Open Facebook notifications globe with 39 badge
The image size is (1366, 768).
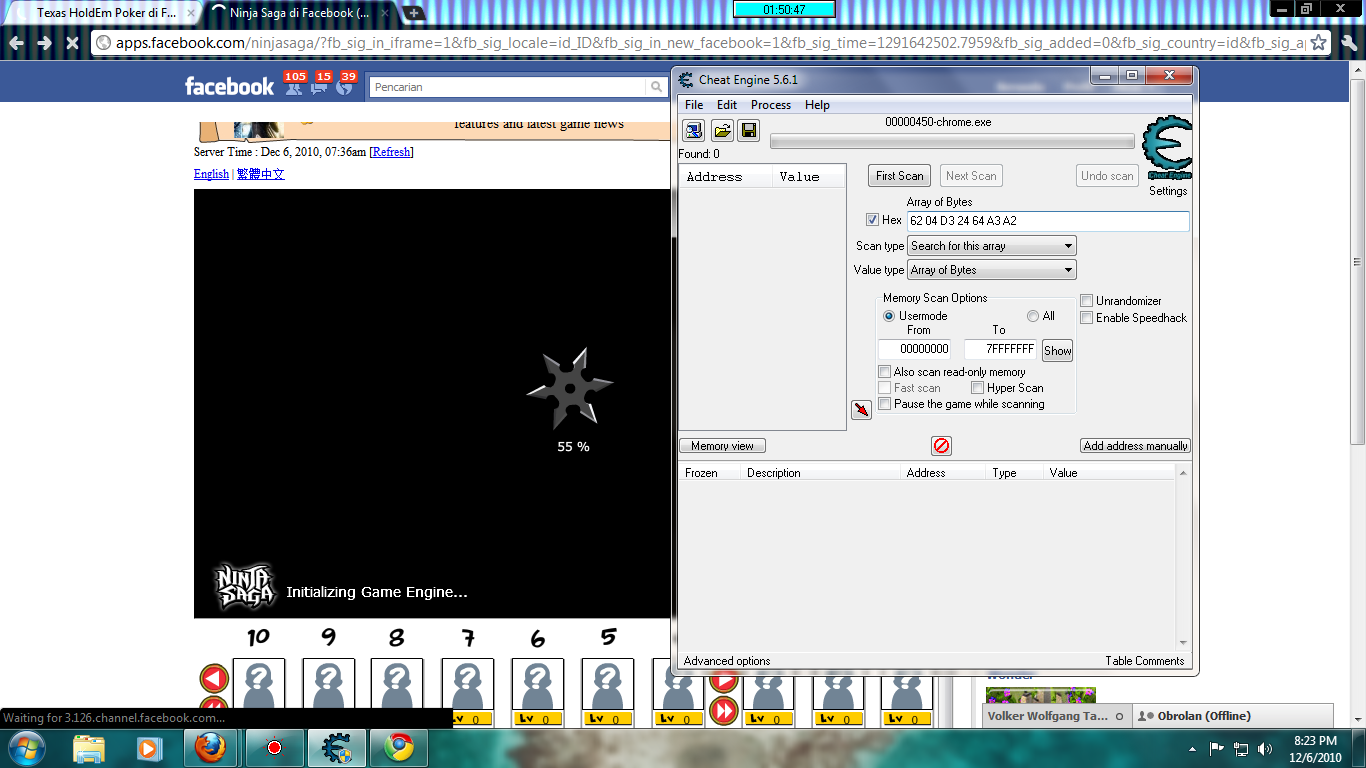tap(344, 86)
